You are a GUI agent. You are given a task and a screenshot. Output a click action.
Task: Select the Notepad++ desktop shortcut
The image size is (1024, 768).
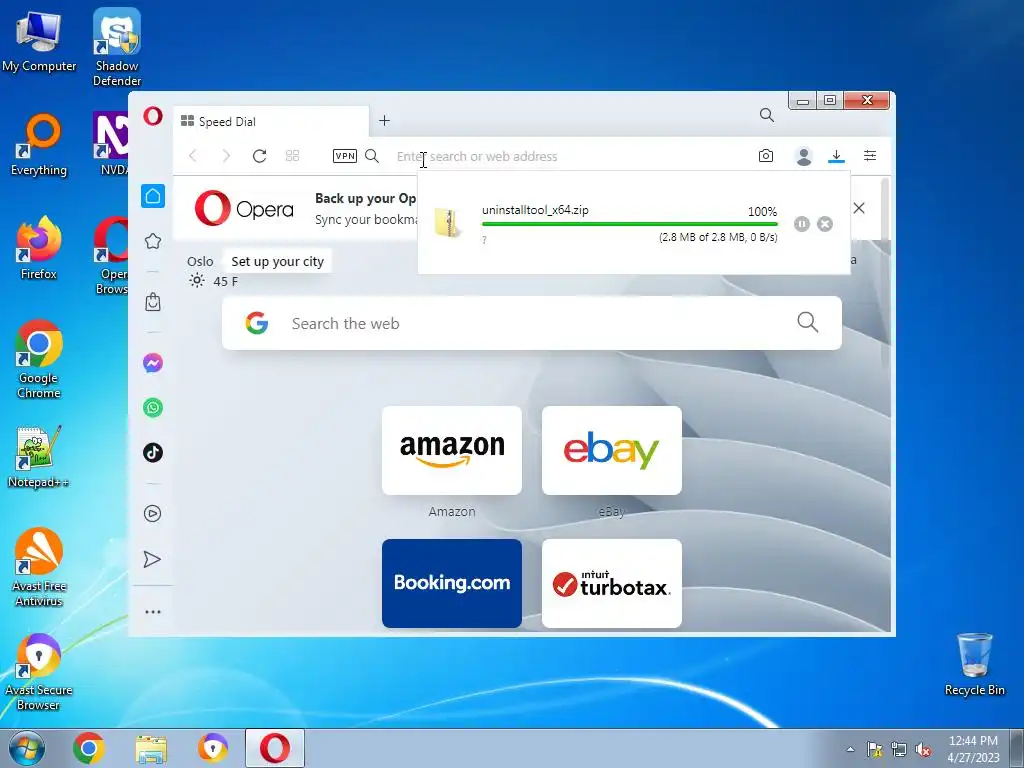39,456
